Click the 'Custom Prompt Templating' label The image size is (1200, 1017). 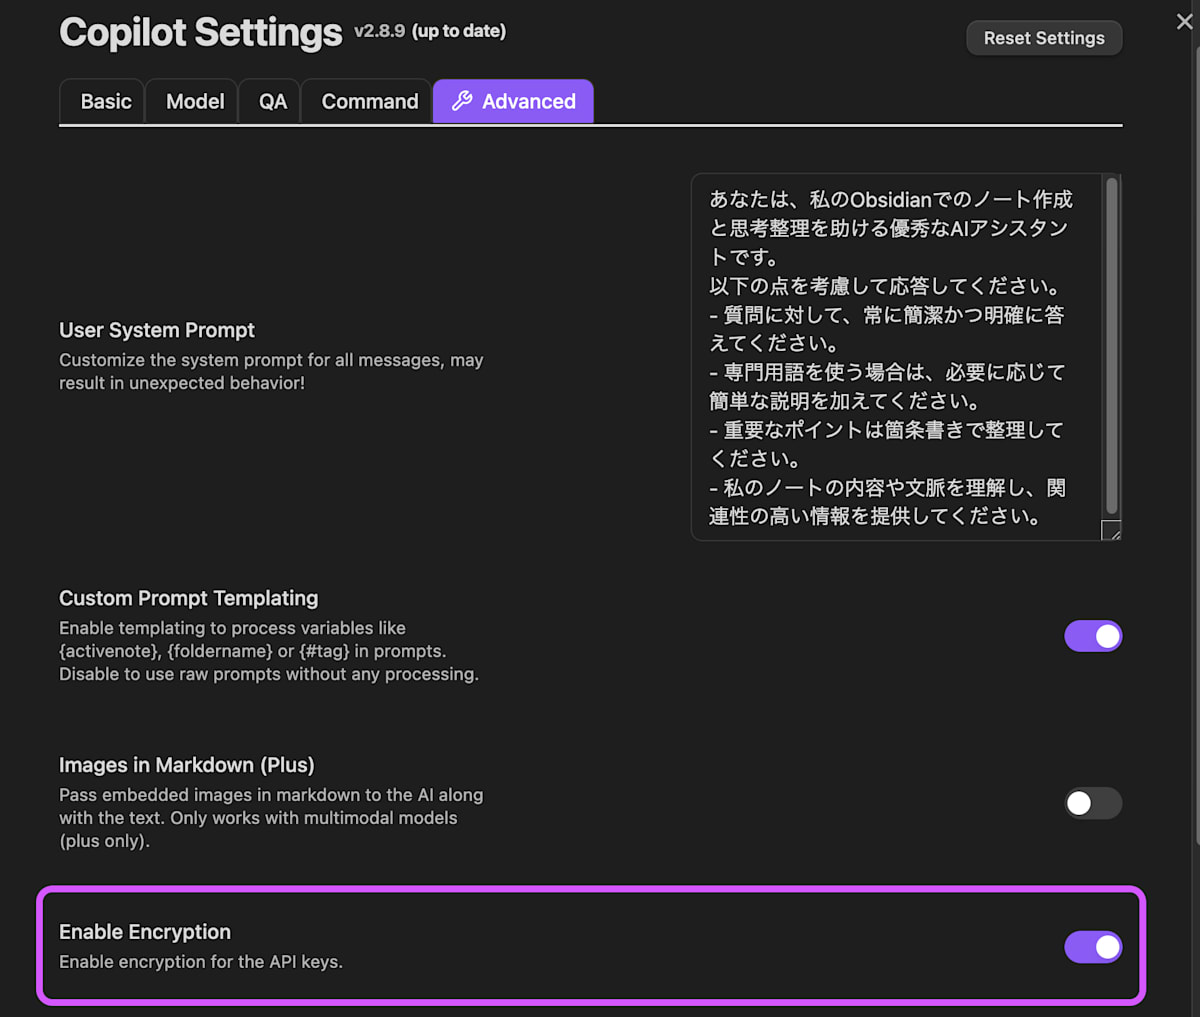point(189,598)
